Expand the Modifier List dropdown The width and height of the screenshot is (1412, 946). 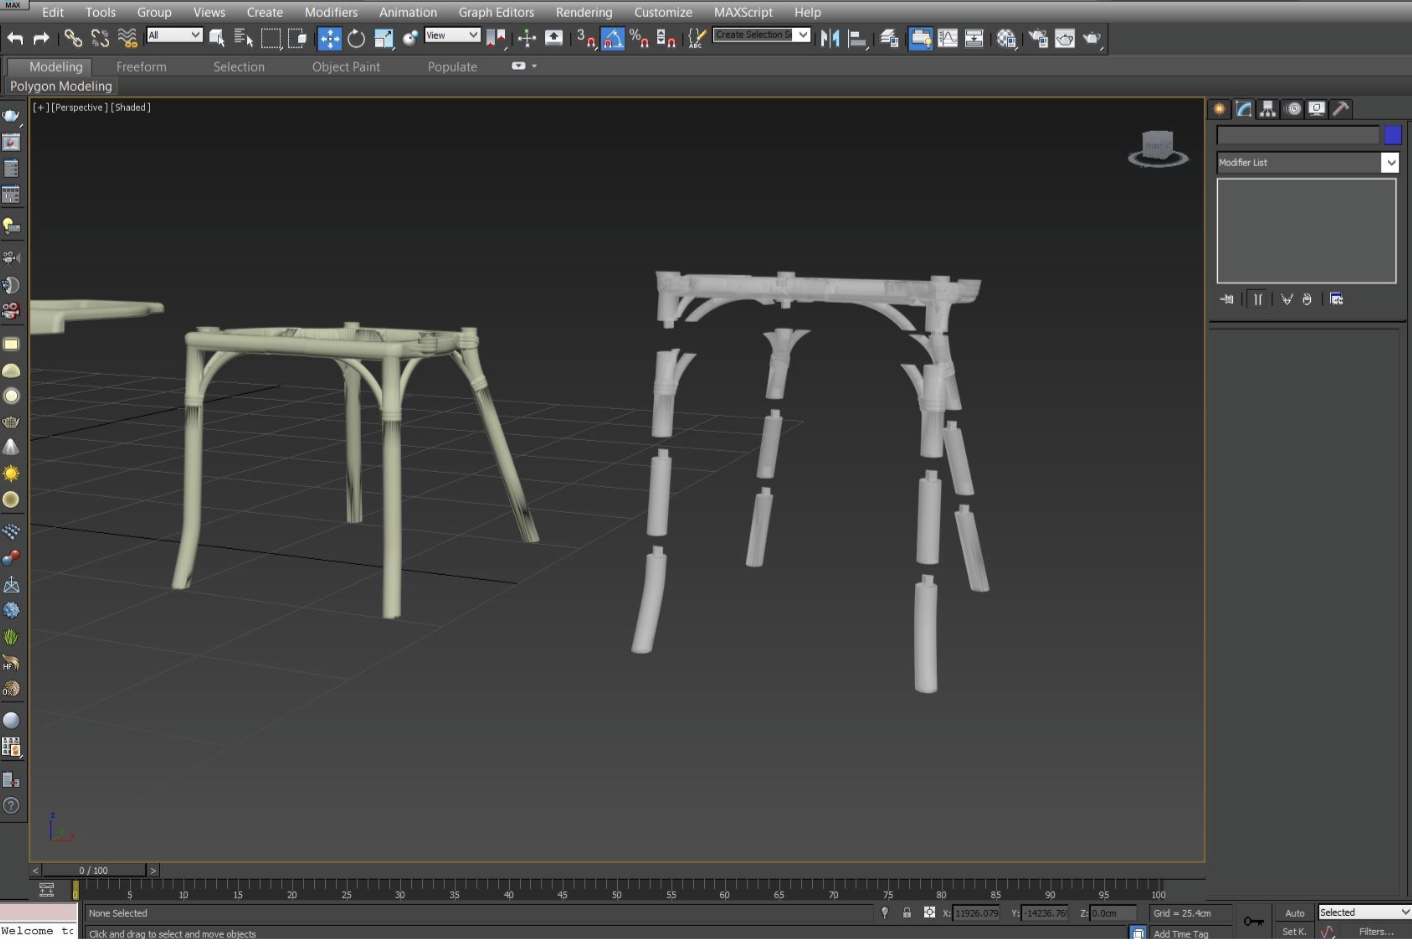[x=1390, y=162]
